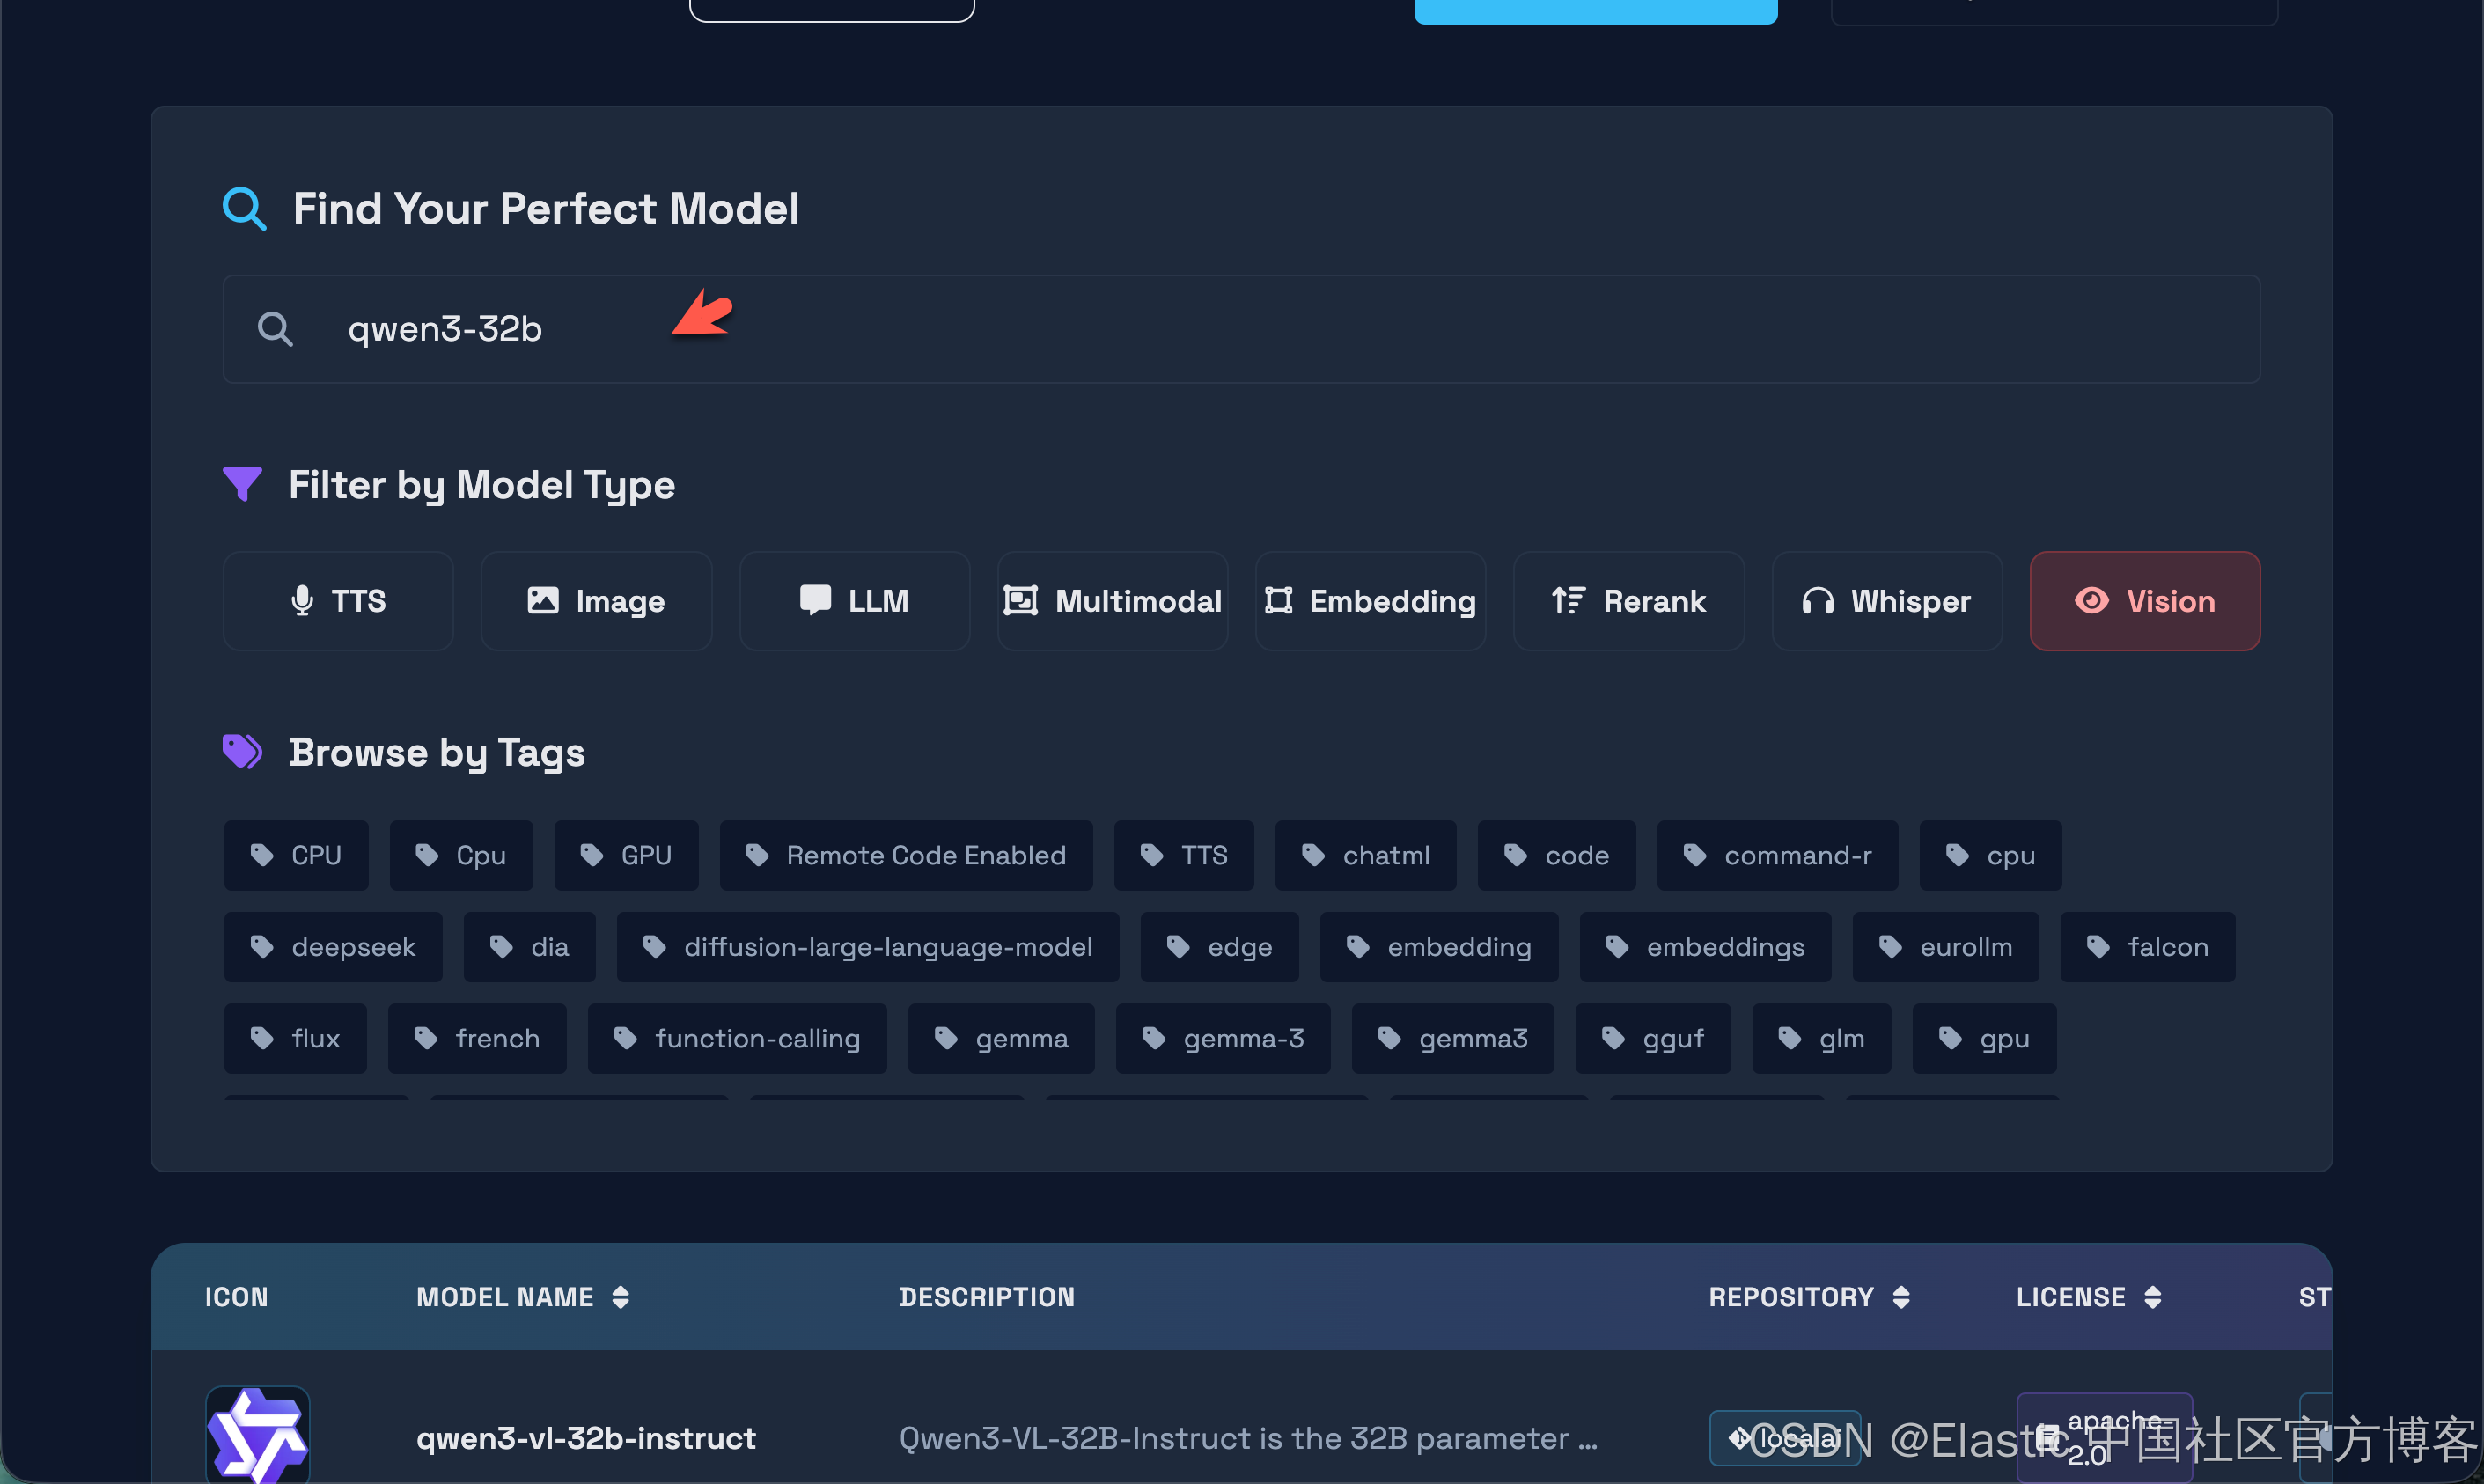Toggle the TTS model type filter
This screenshot has width=2484, height=1484.
pyautogui.click(x=338, y=601)
